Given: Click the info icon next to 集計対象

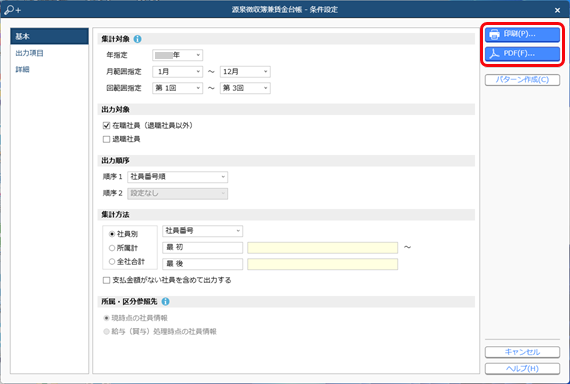Looking at the screenshot, I should 137,39.
